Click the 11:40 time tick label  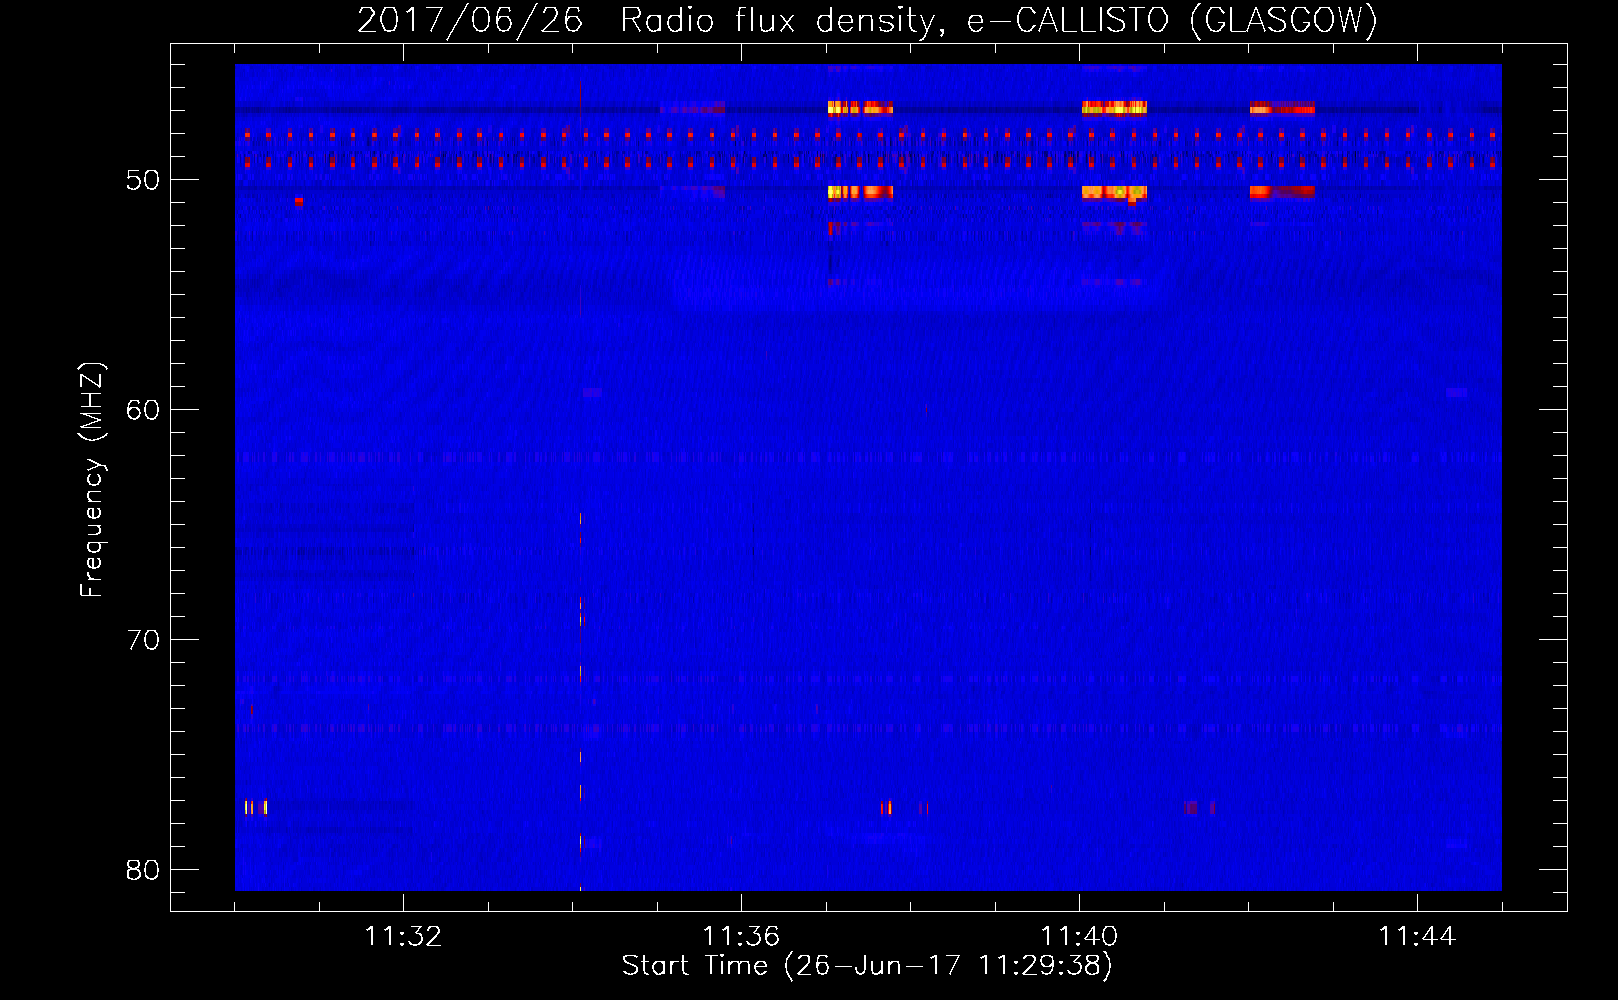click(1079, 936)
